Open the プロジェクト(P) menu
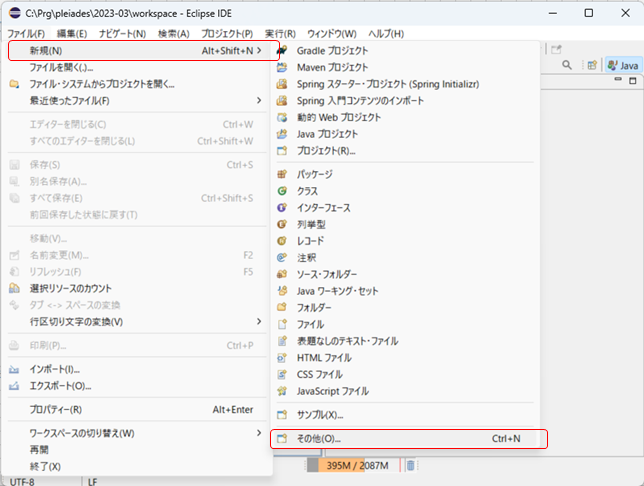 pyautogui.click(x=227, y=34)
